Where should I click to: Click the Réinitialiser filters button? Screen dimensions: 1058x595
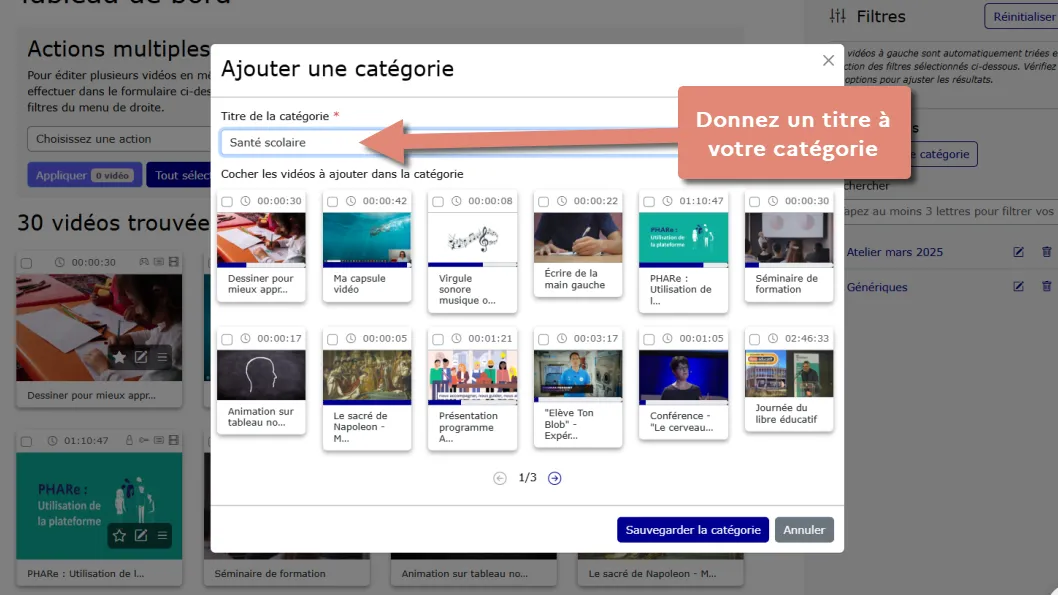(1022, 17)
